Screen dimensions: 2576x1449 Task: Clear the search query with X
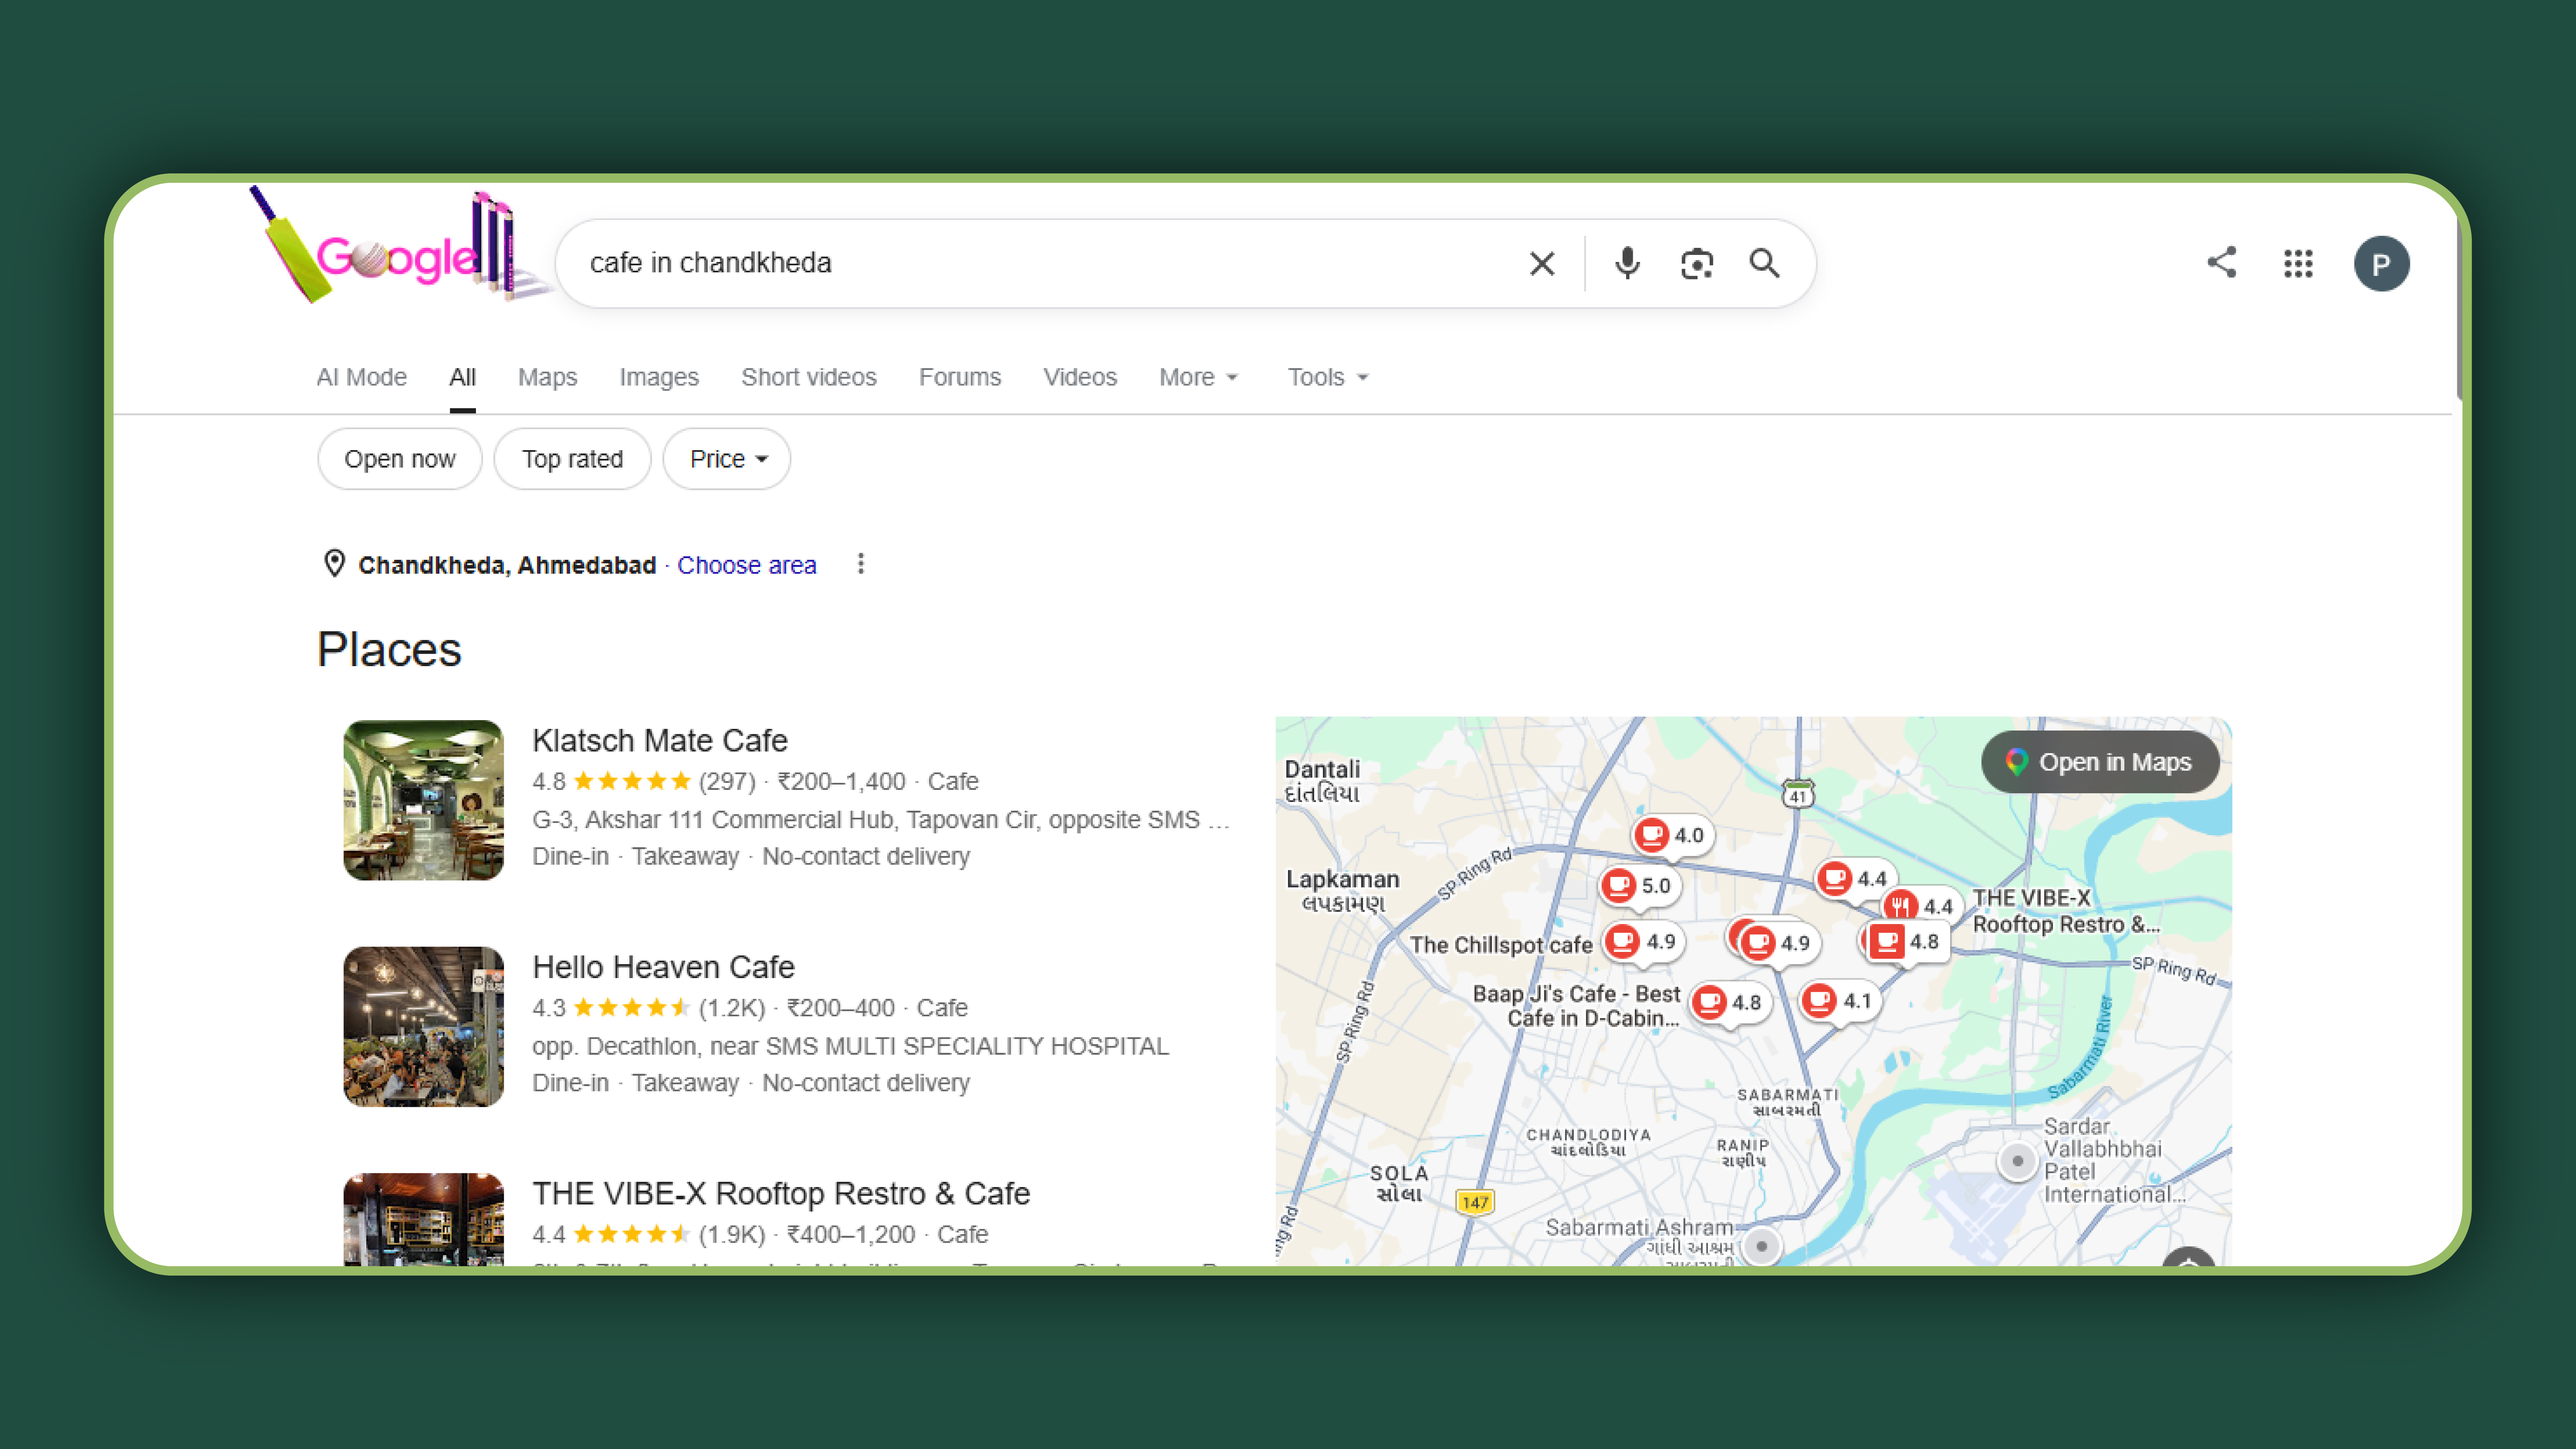[x=1542, y=264]
